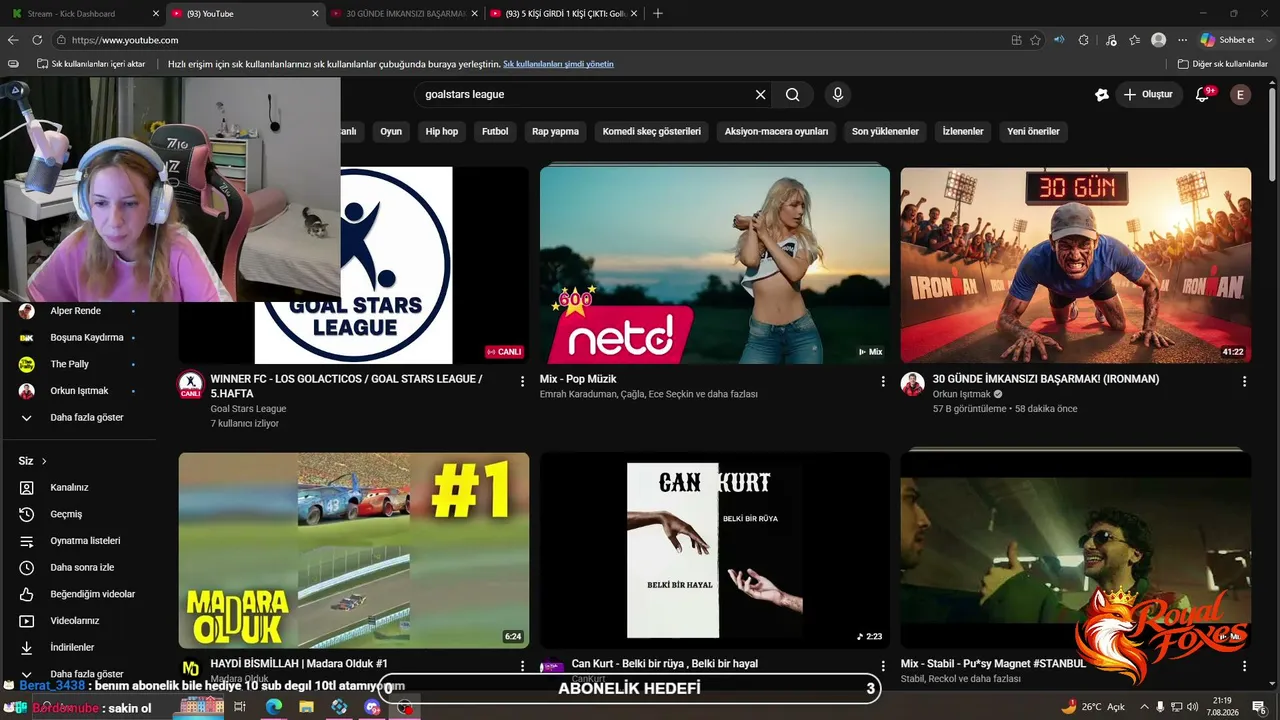Click the Oluştur create button
This screenshot has width=1280, height=720.
click(x=1147, y=94)
